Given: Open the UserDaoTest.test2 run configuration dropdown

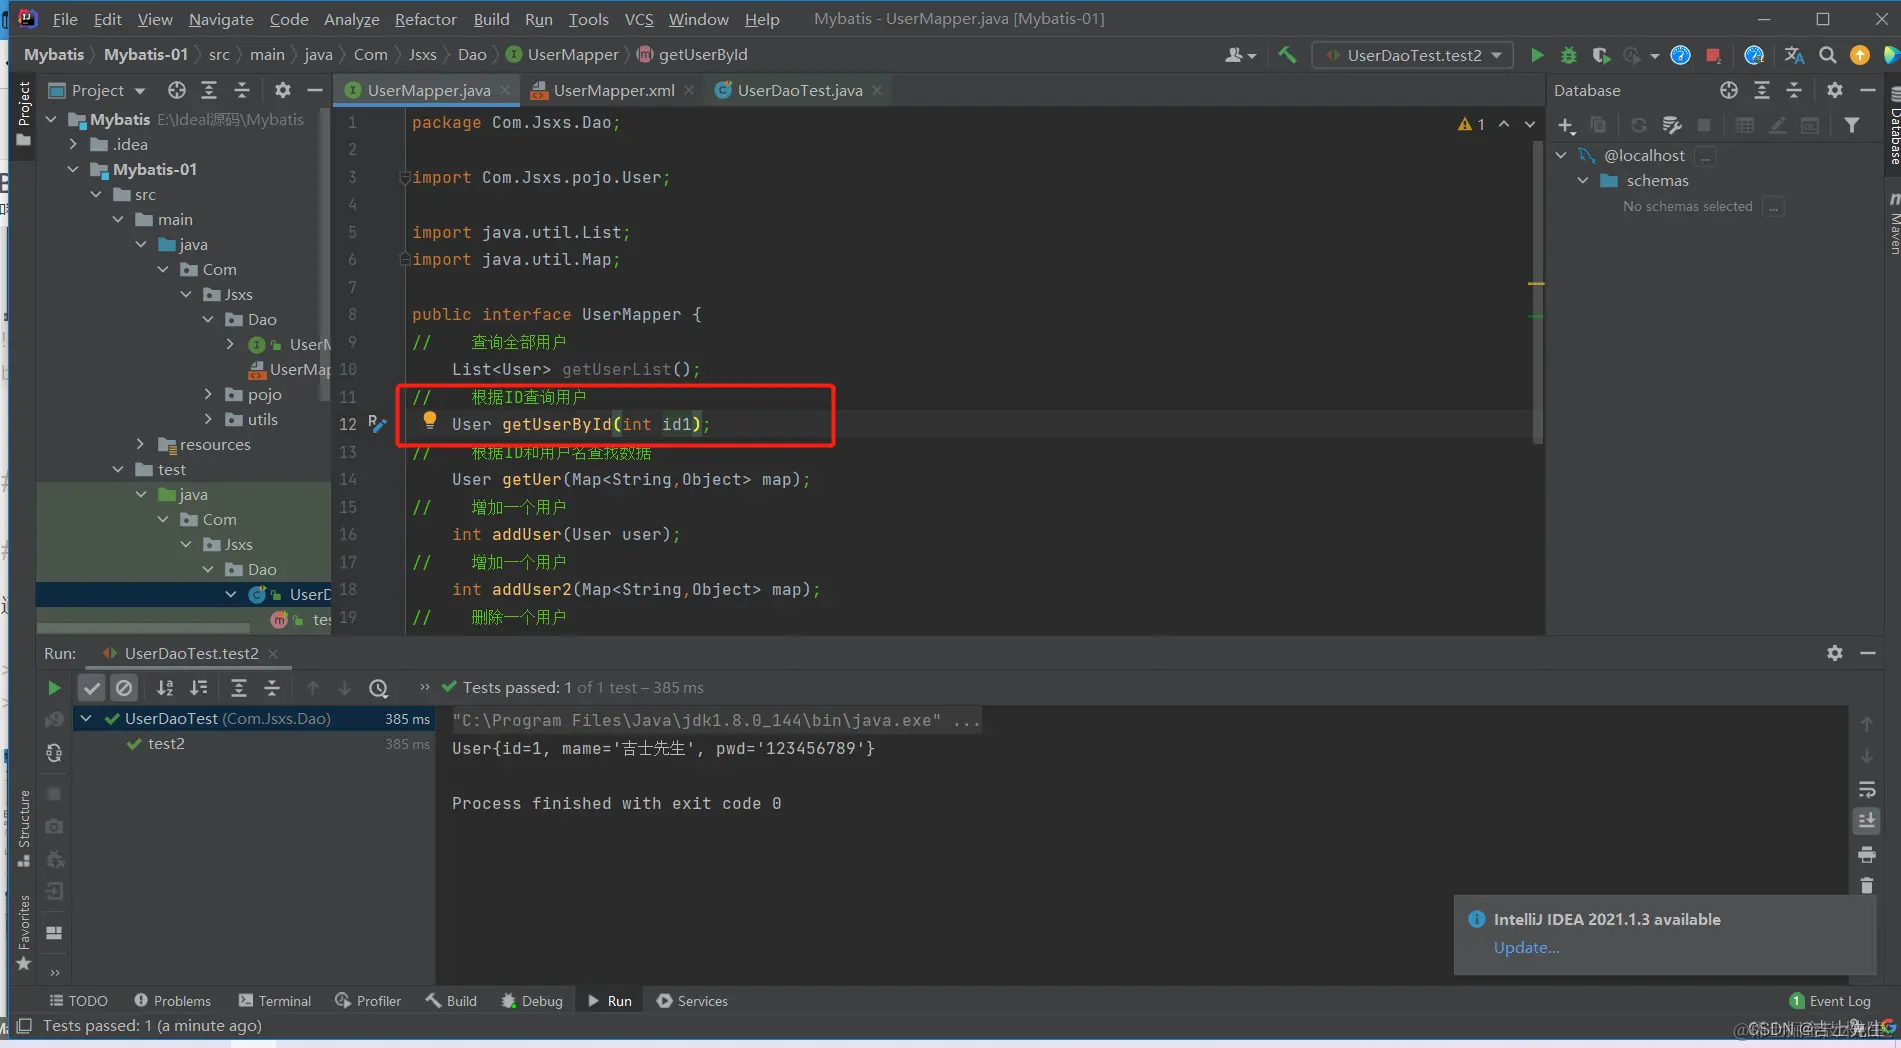Looking at the screenshot, I should click(x=1413, y=55).
